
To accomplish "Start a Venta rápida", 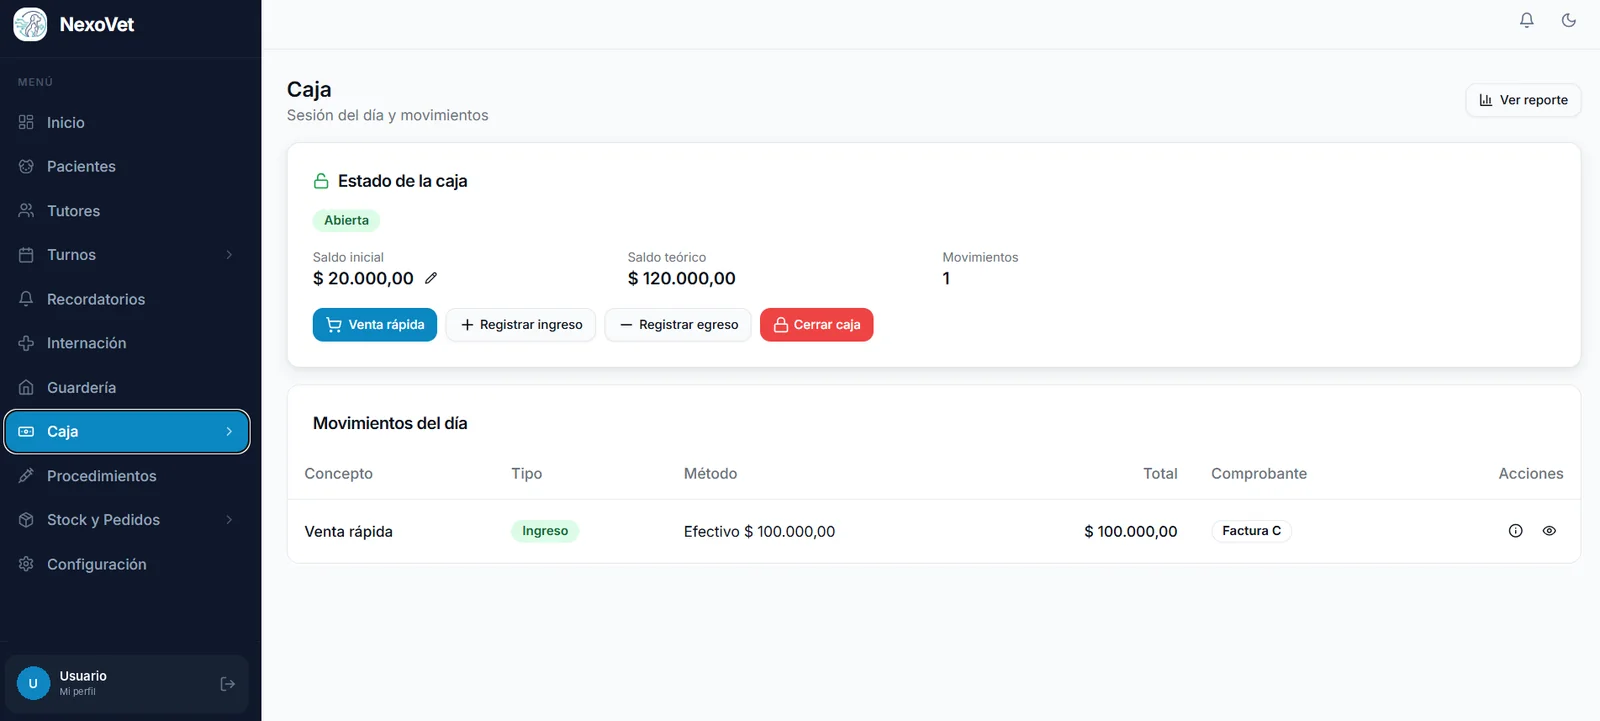I will click(x=375, y=325).
